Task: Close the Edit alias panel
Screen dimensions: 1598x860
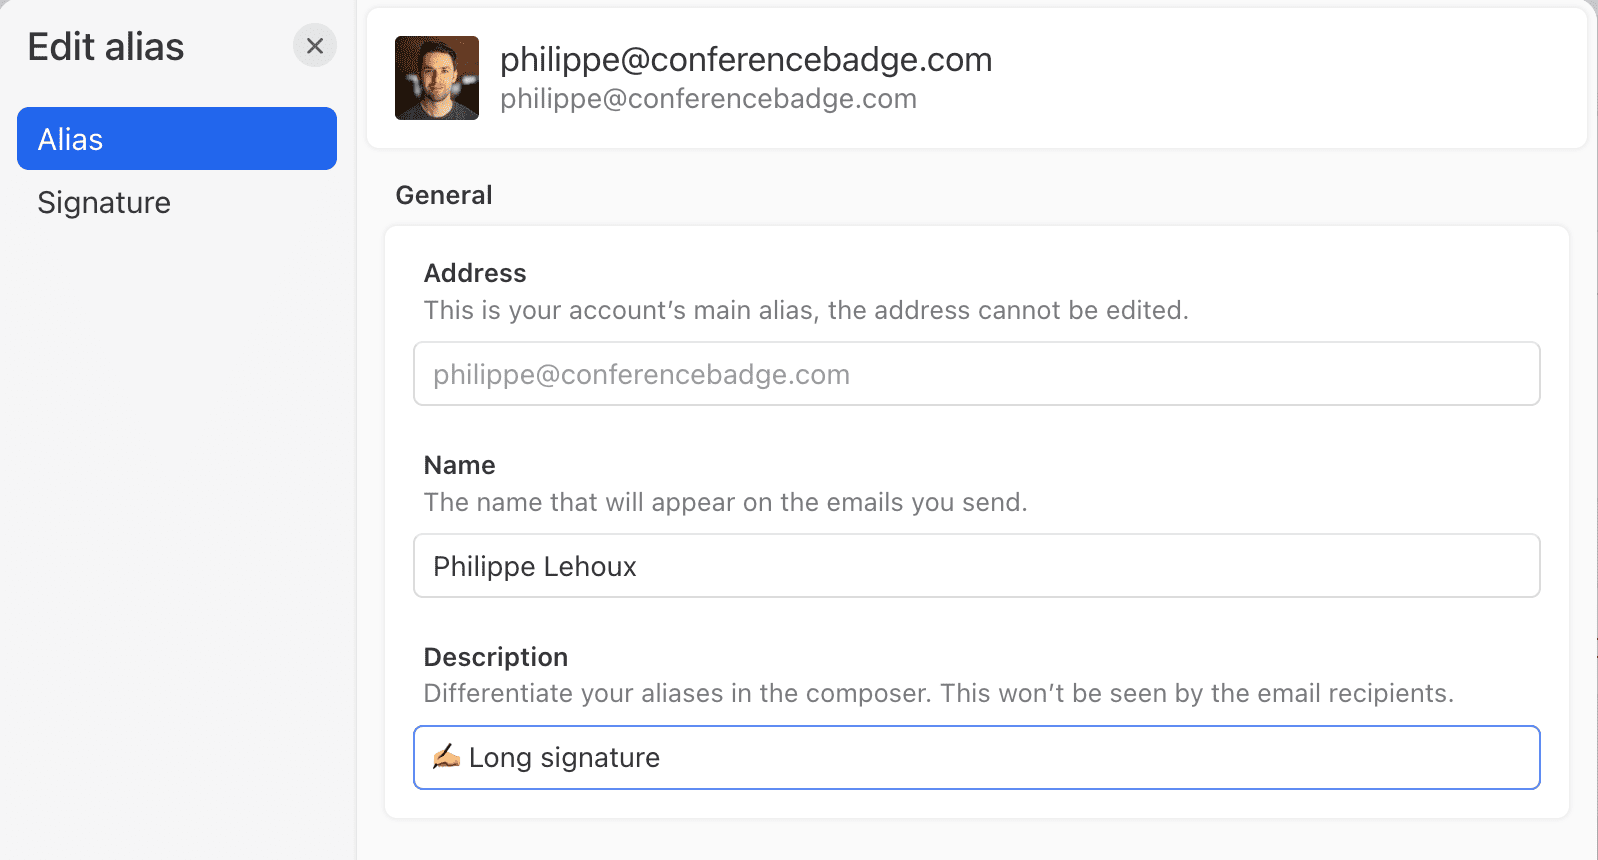Action: [x=315, y=46]
